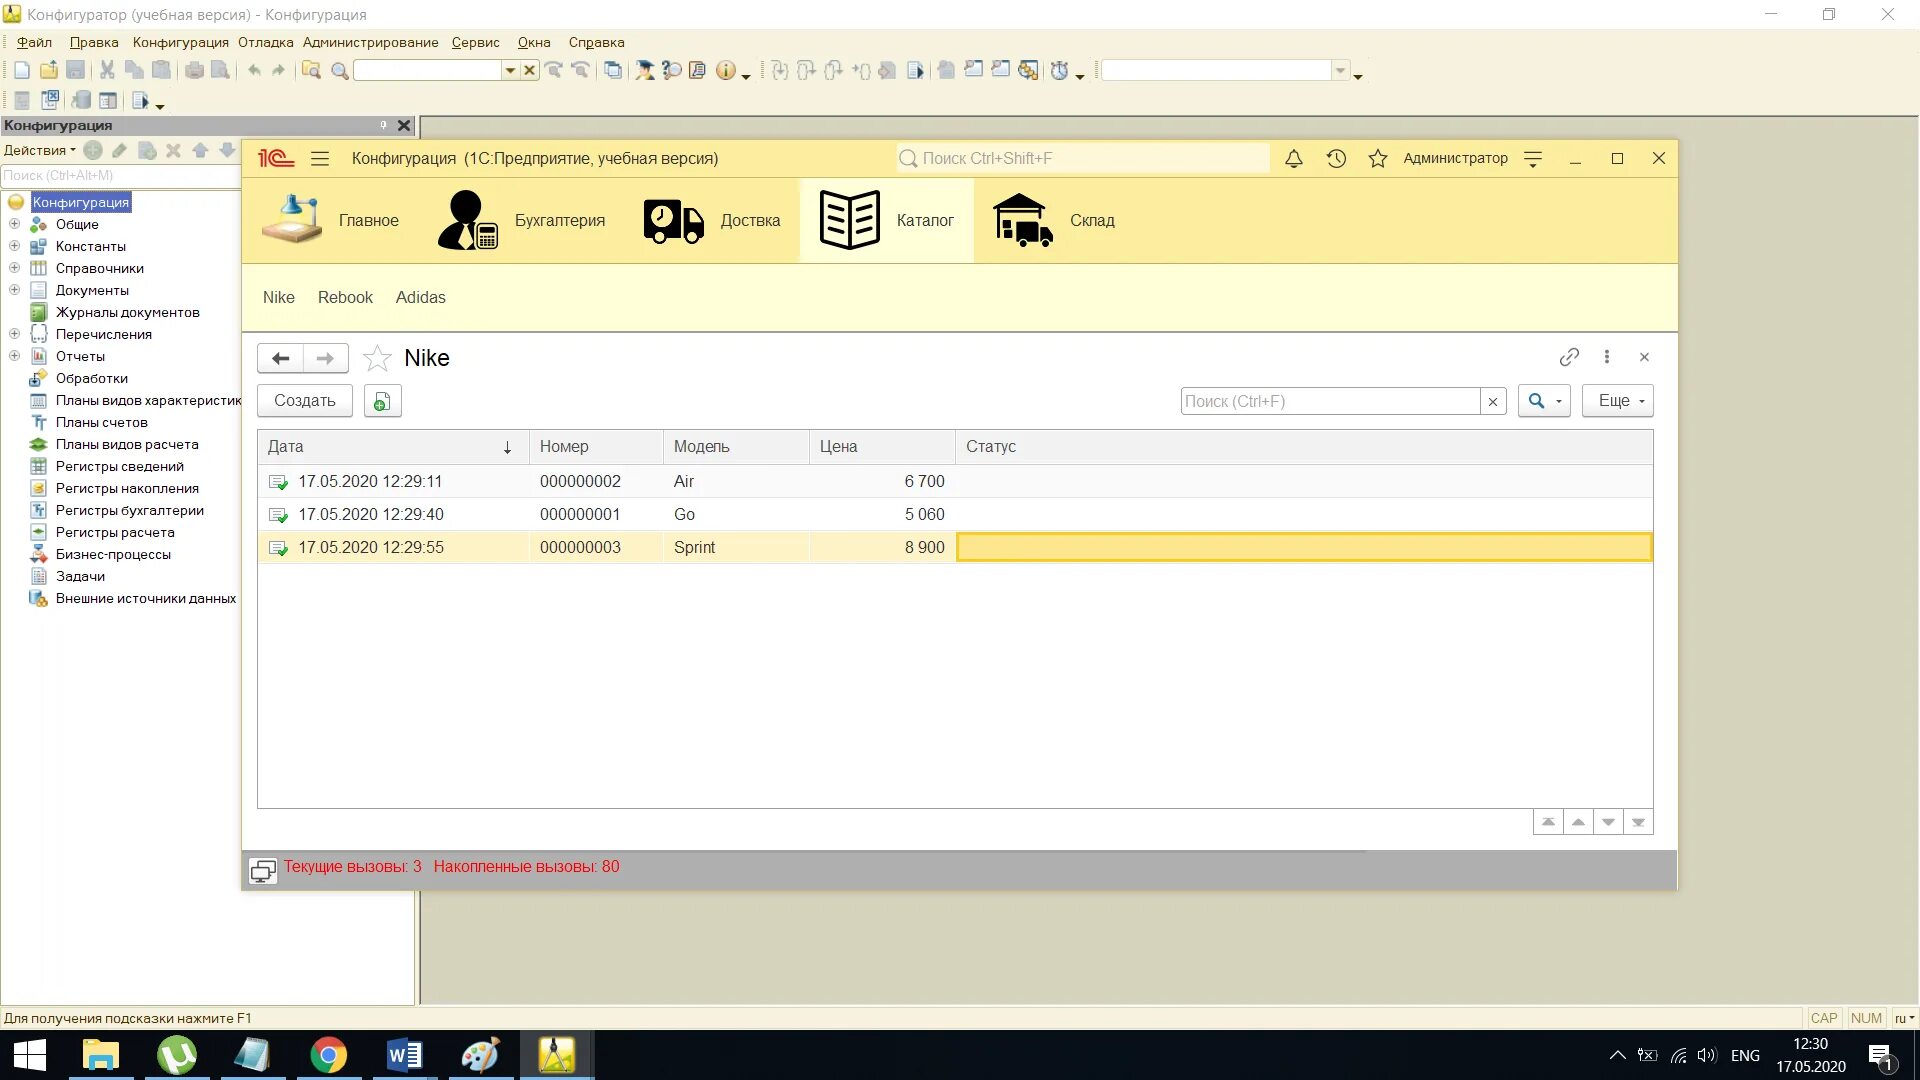This screenshot has height=1080, width=1920.
Task: Get link to current Nike list
Action: [x=1568, y=357]
